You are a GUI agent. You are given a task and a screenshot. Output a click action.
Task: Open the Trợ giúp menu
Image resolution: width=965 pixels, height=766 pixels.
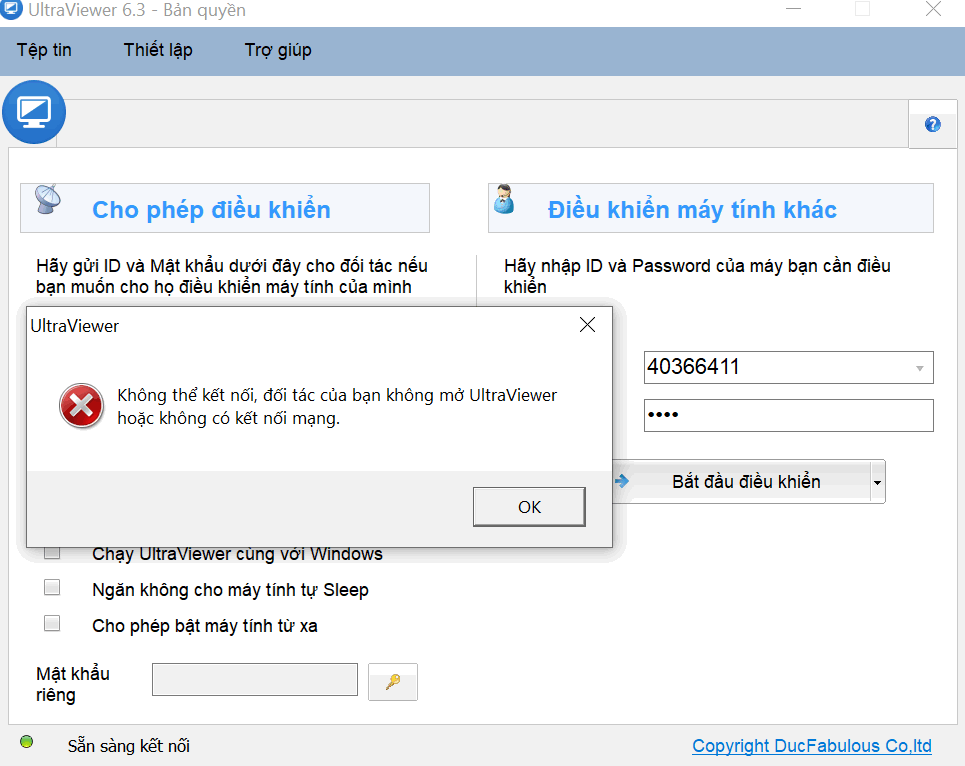click(x=278, y=50)
